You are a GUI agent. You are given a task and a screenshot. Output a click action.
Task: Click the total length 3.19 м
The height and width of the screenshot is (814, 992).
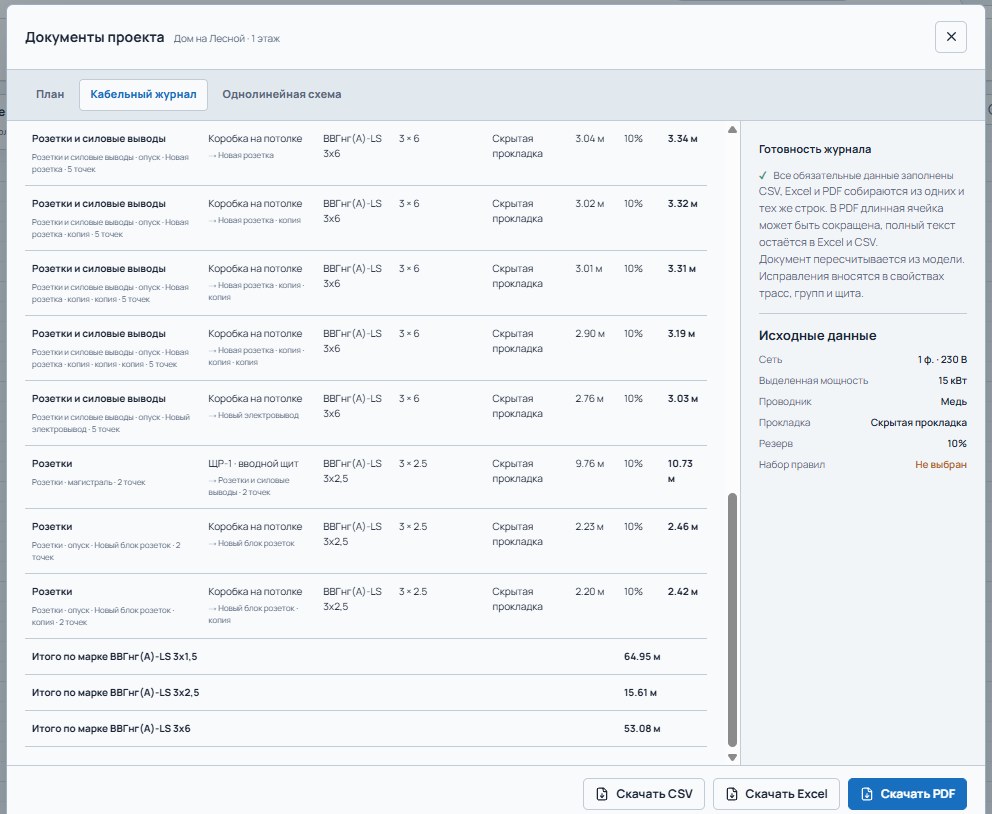point(681,334)
